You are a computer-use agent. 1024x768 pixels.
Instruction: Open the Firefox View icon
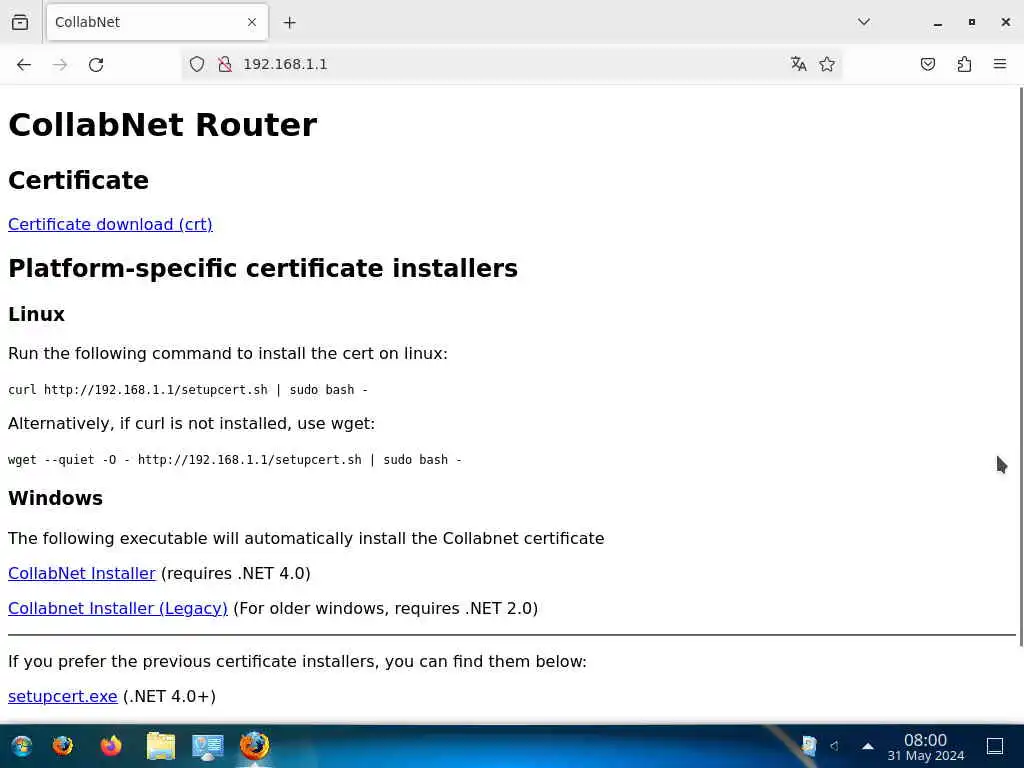pos(20,22)
